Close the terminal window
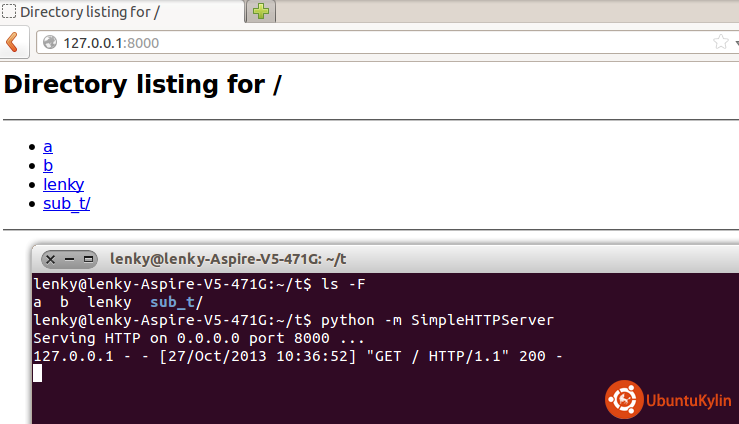 point(51,259)
